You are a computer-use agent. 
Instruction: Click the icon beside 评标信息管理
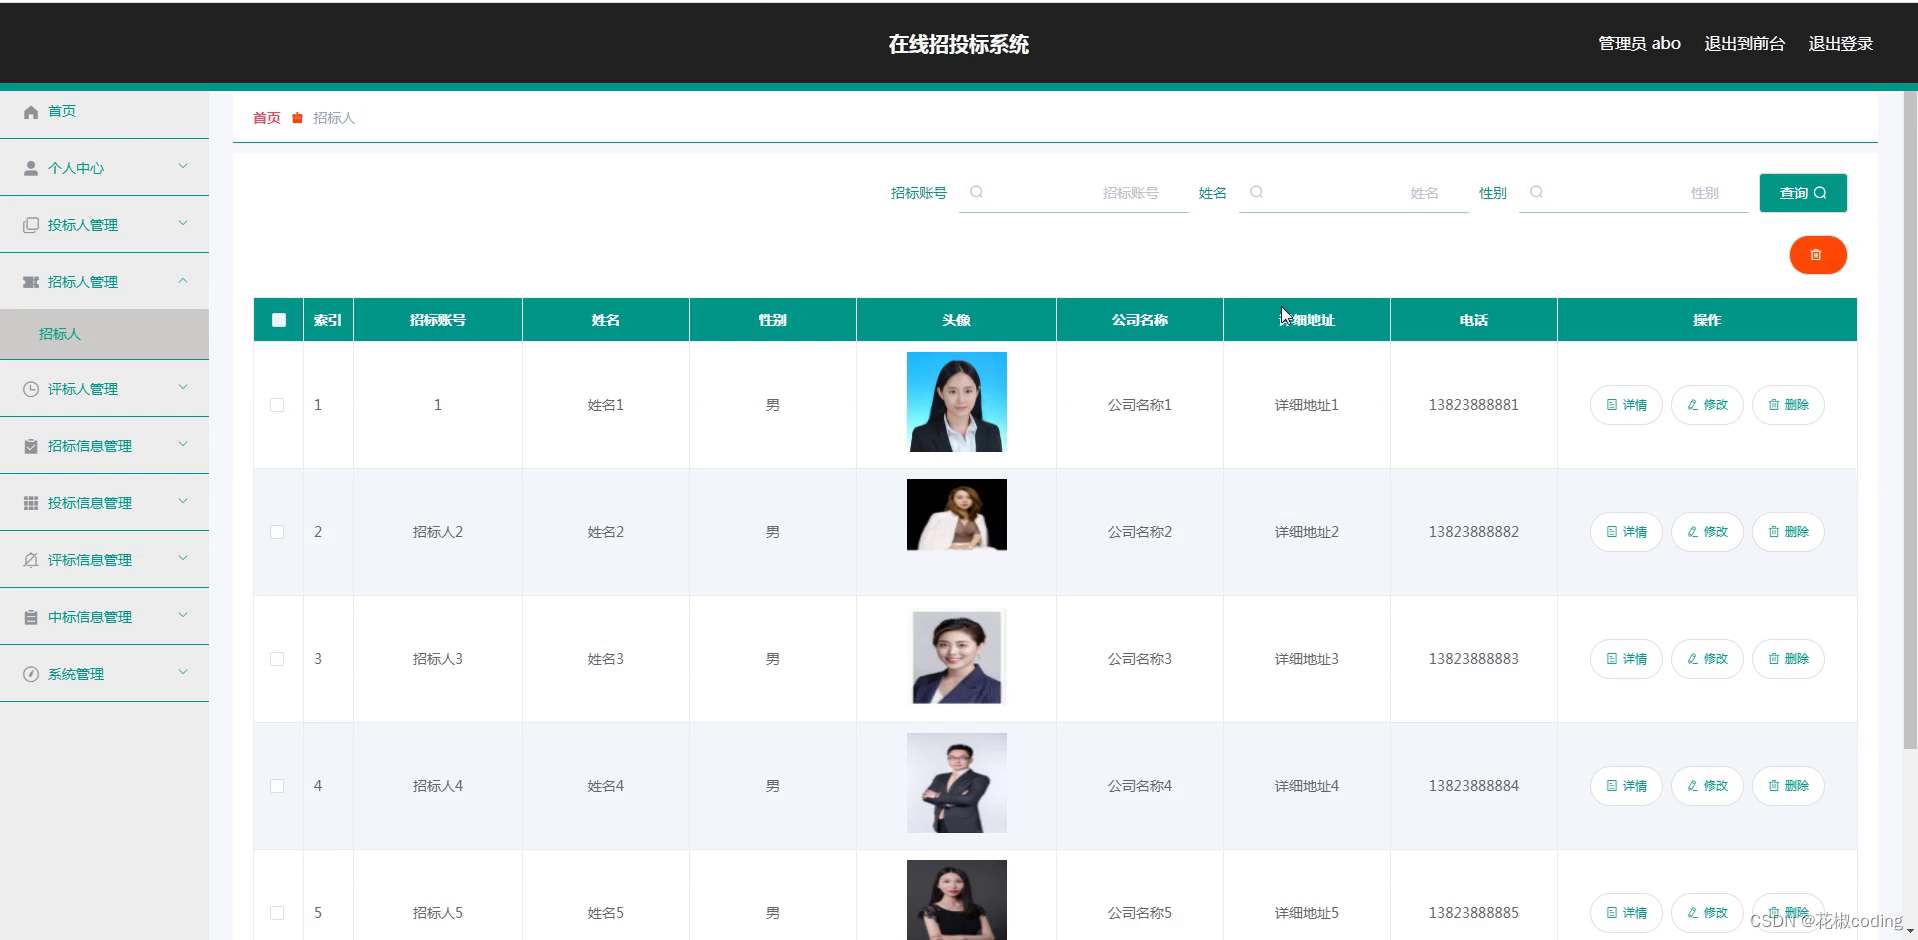pyautogui.click(x=31, y=560)
